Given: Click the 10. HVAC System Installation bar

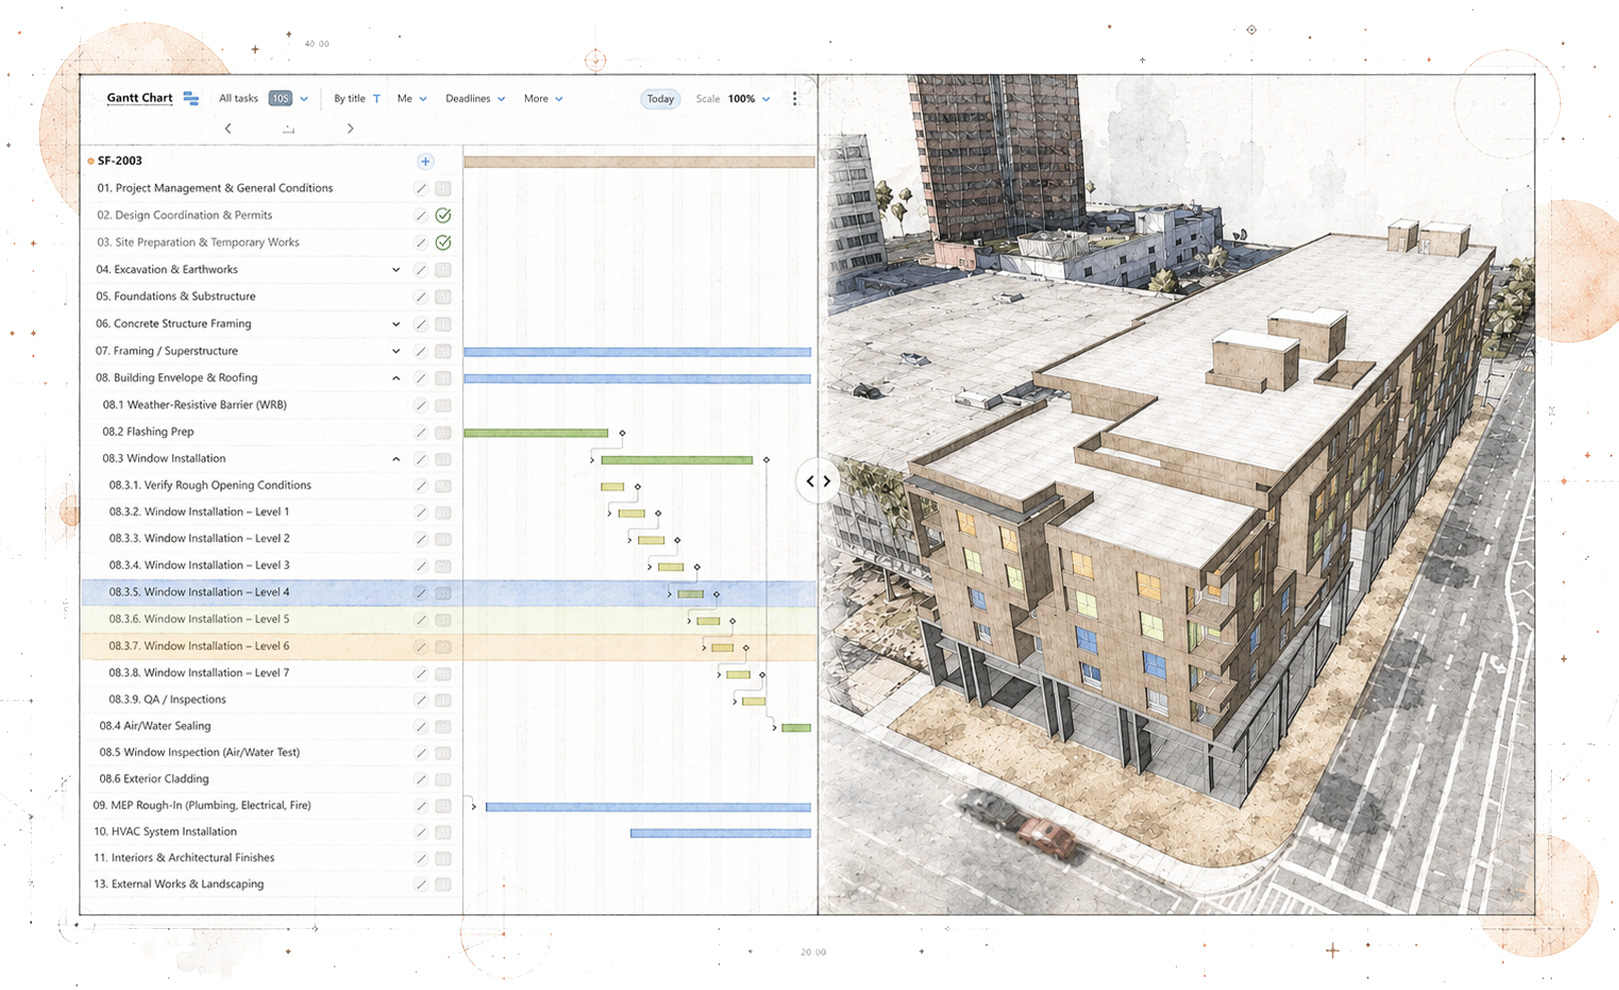Looking at the screenshot, I should [x=720, y=833].
